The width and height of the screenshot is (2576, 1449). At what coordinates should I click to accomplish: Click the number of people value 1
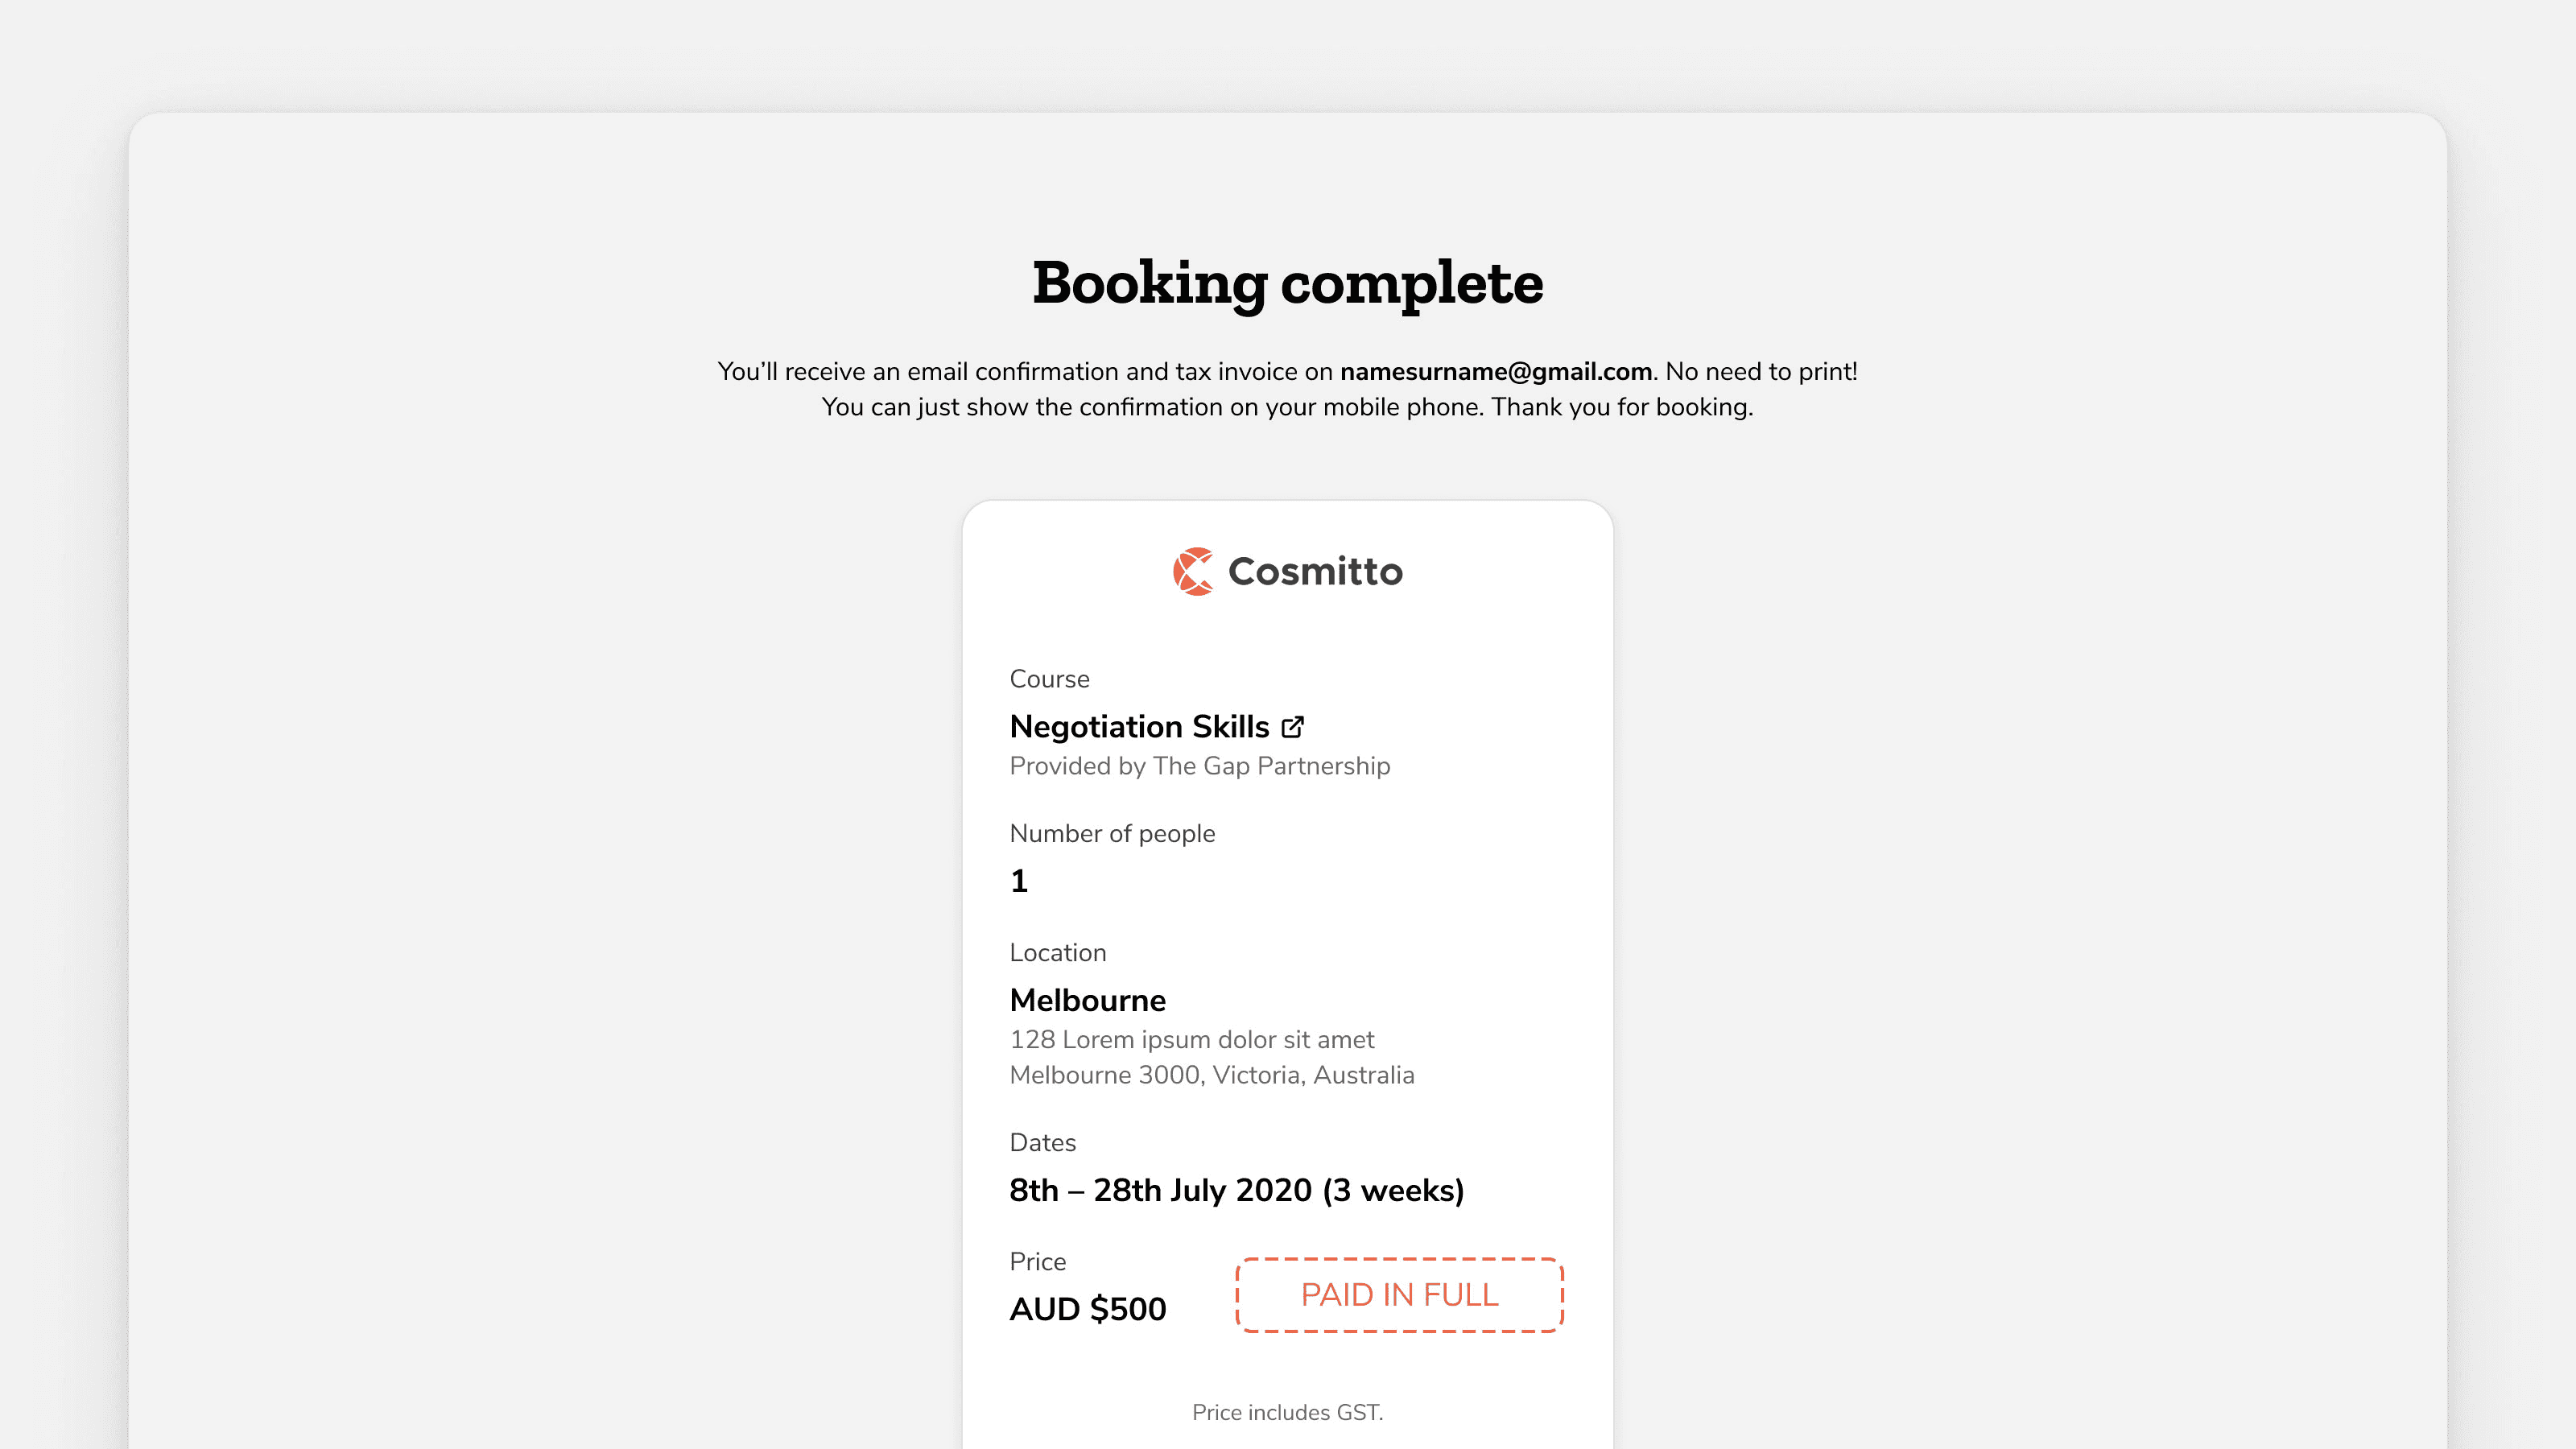(x=1019, y=881)
